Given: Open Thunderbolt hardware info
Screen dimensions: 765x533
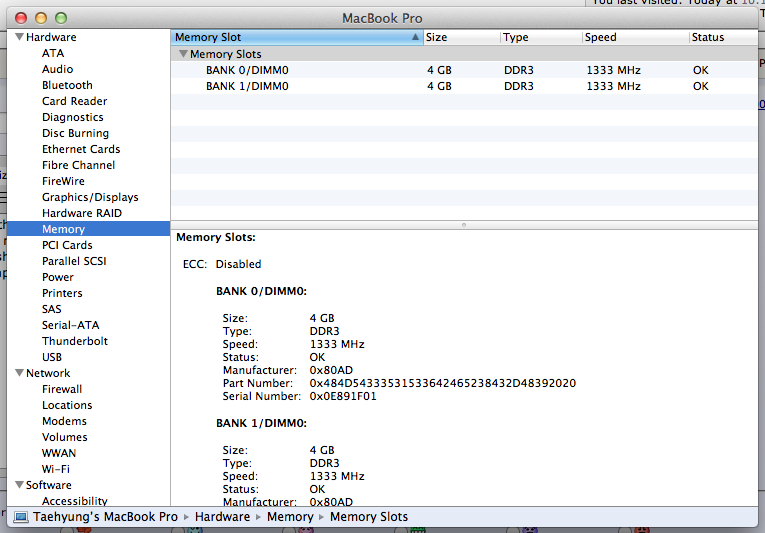Looking at the screenshot, I should (x=75, y=341).
